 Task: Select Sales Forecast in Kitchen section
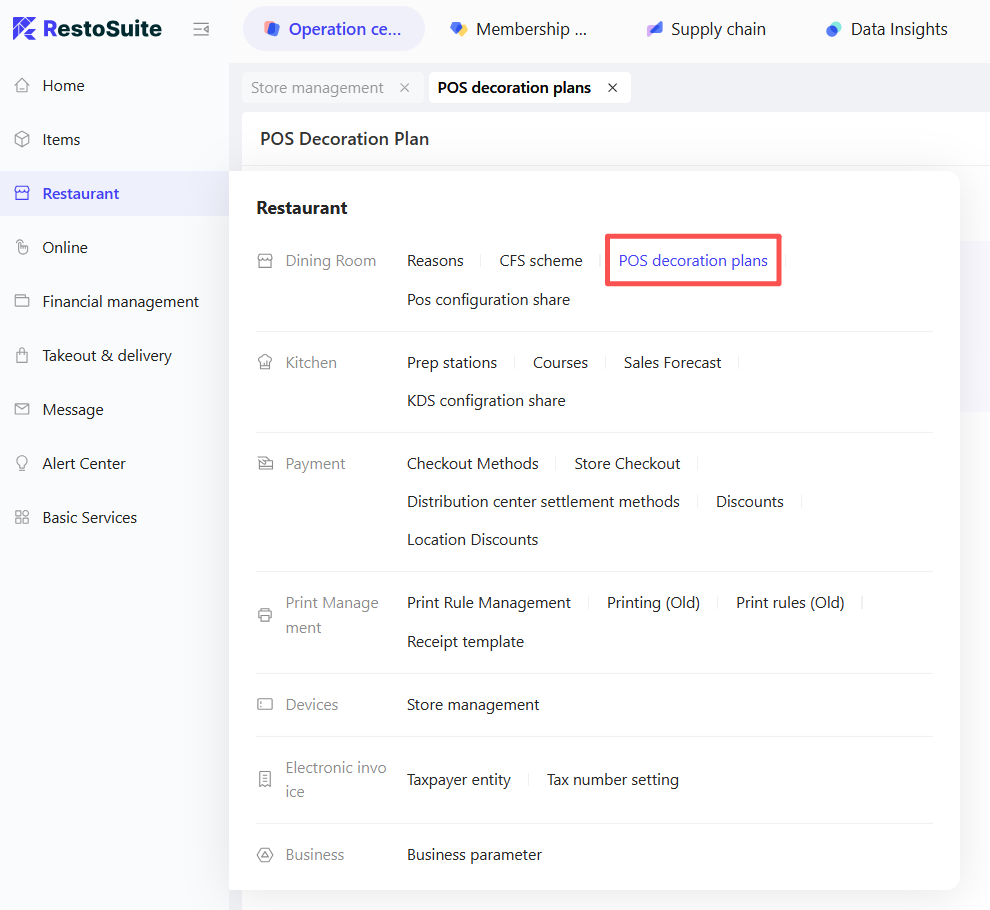[x=672, y=363]
